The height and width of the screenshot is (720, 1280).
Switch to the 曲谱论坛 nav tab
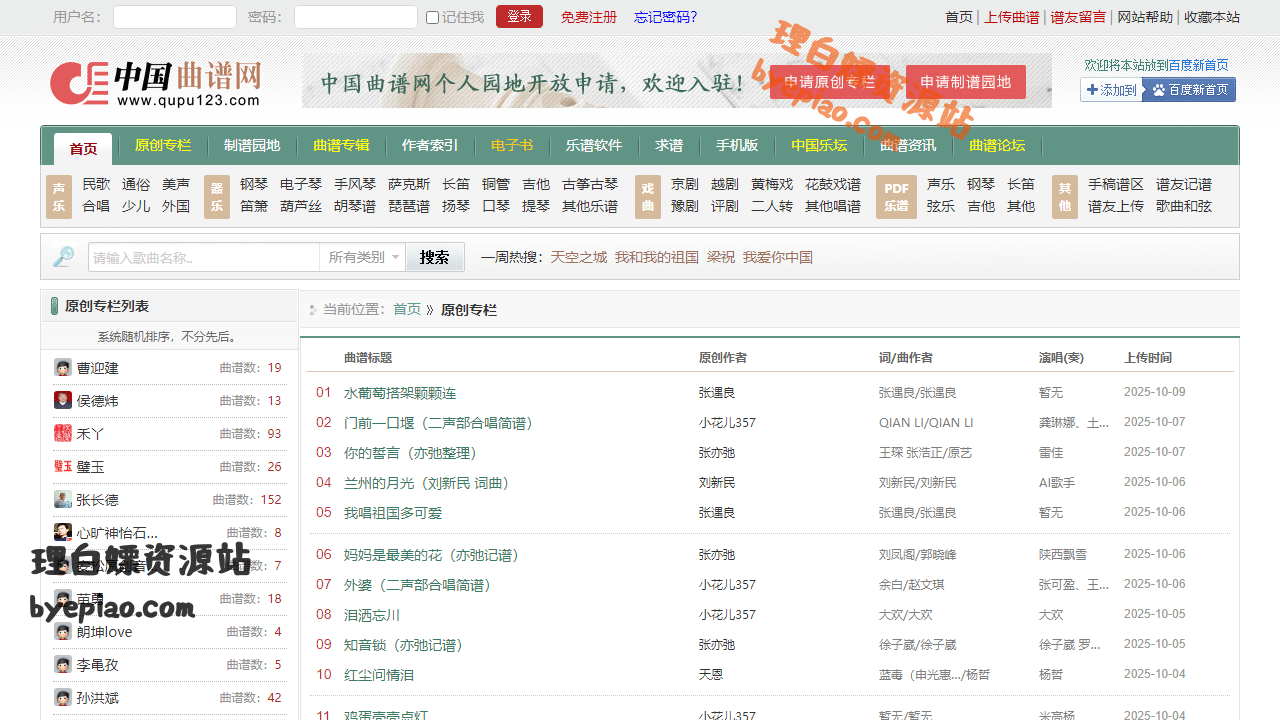click(x=997, y=146)
